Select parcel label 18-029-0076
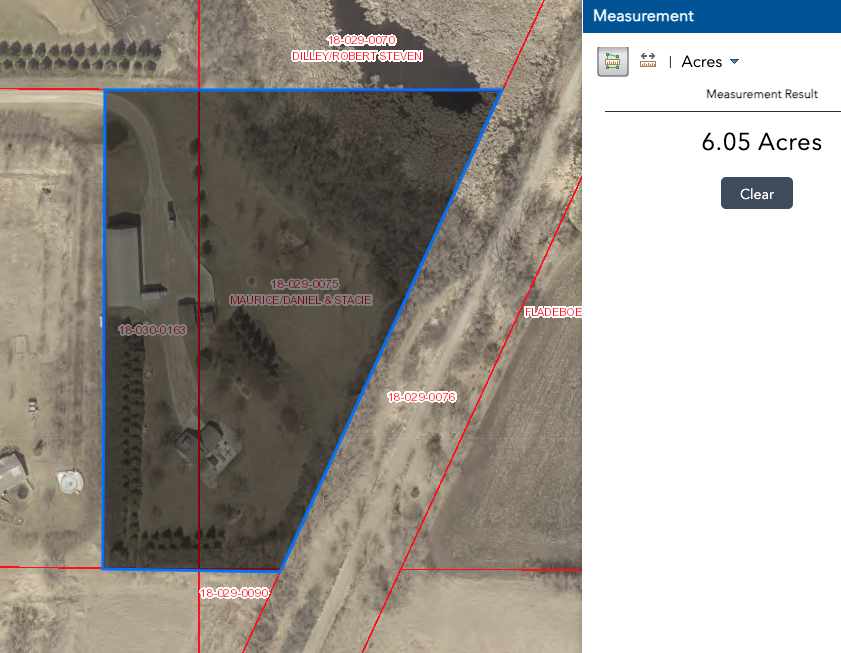841x653 pixels. [422, 397]
